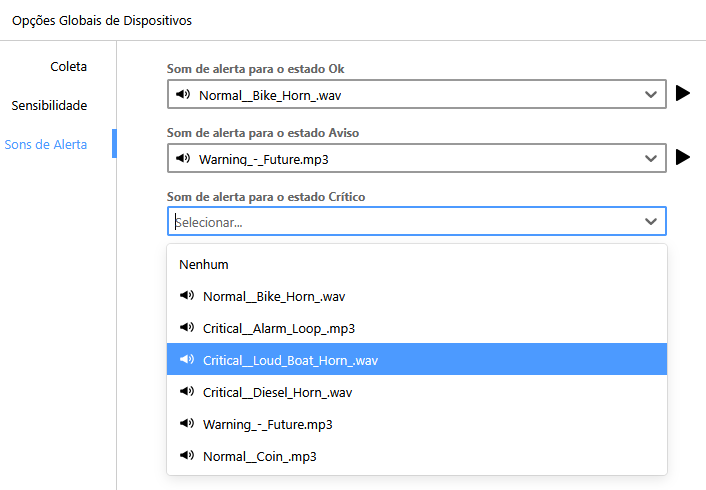Play the Ok state alert sound
Viewport: 706px width, 490px height.
coord(683,94)
